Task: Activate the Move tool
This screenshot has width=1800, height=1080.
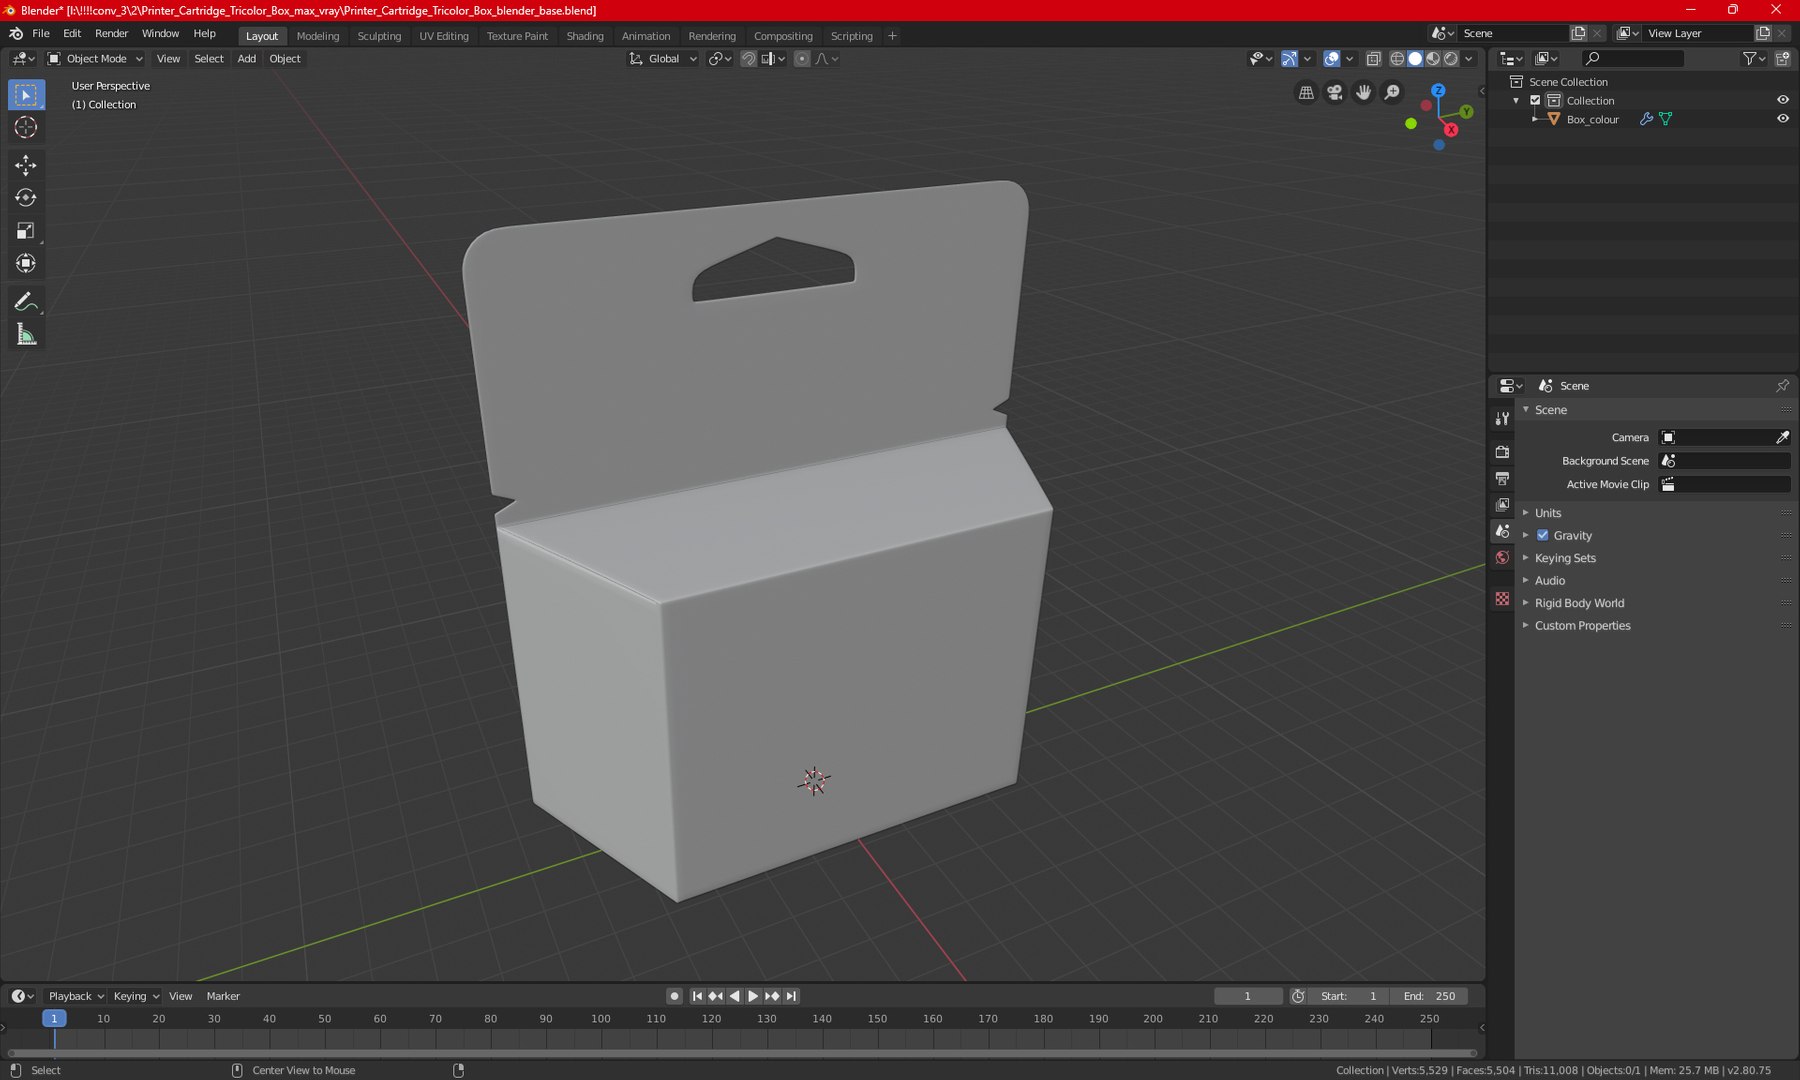Action: point(26,165)
